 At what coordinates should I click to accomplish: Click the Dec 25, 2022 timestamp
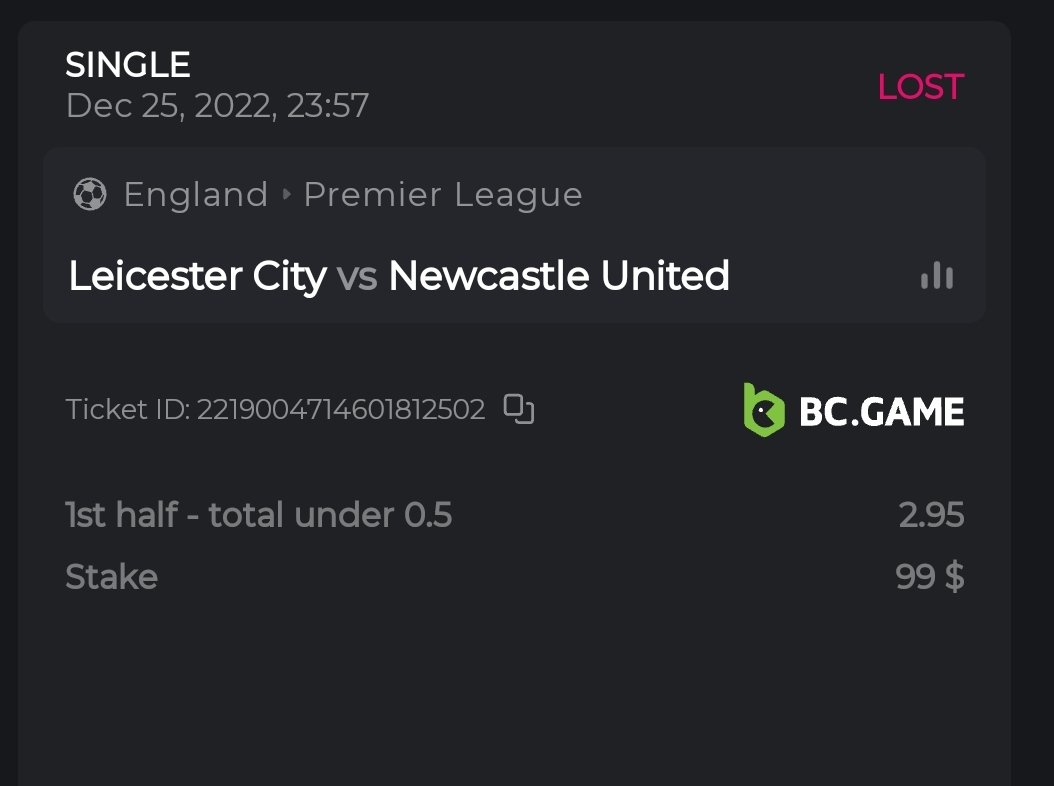(217, 105)
